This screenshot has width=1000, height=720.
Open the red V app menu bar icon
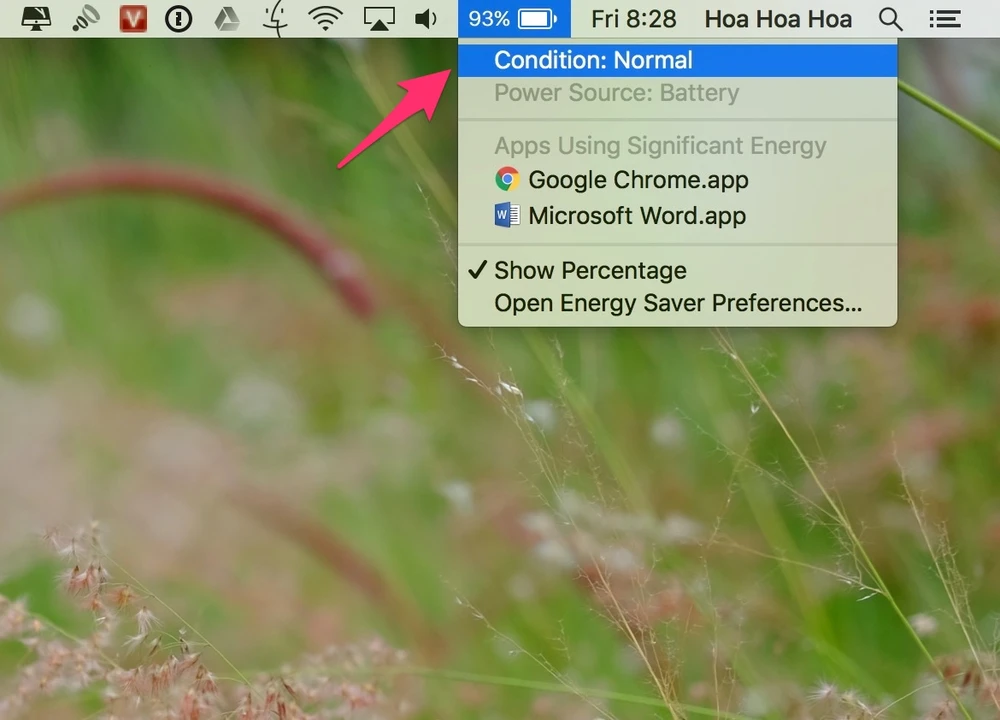click(133, 18)
